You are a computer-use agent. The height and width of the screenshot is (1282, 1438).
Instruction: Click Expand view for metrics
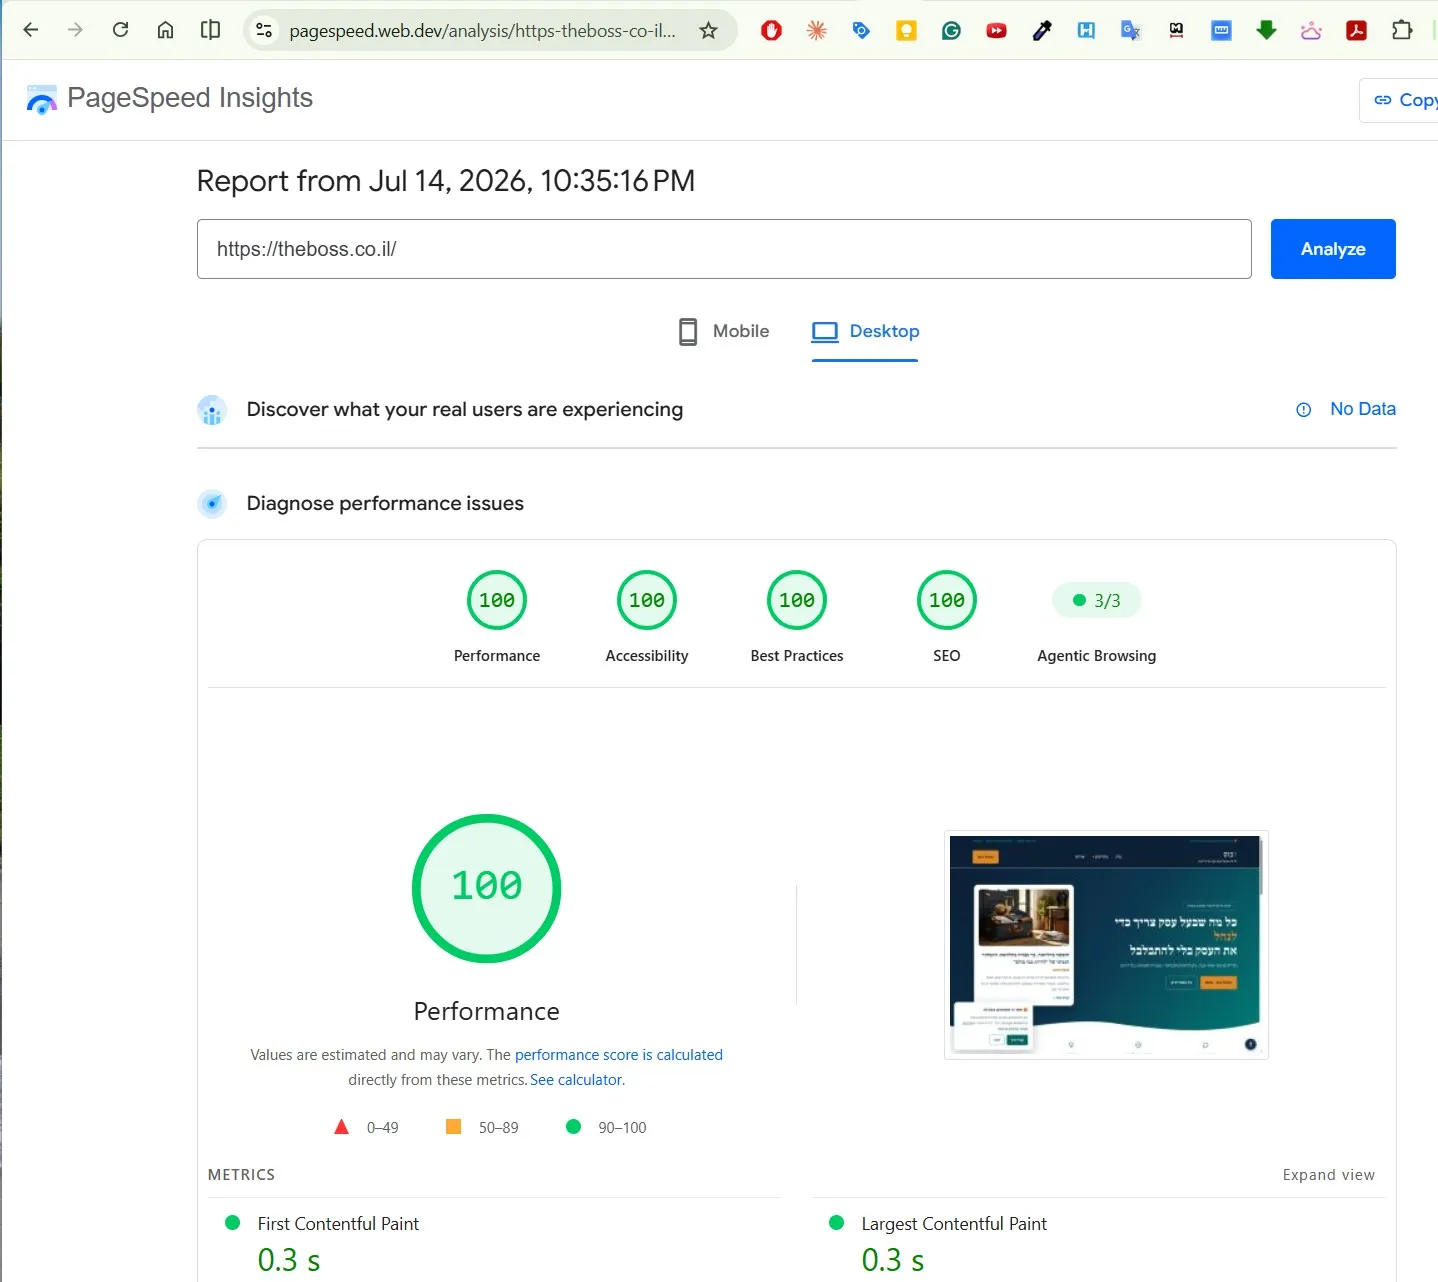(x=1329, y=1175)
